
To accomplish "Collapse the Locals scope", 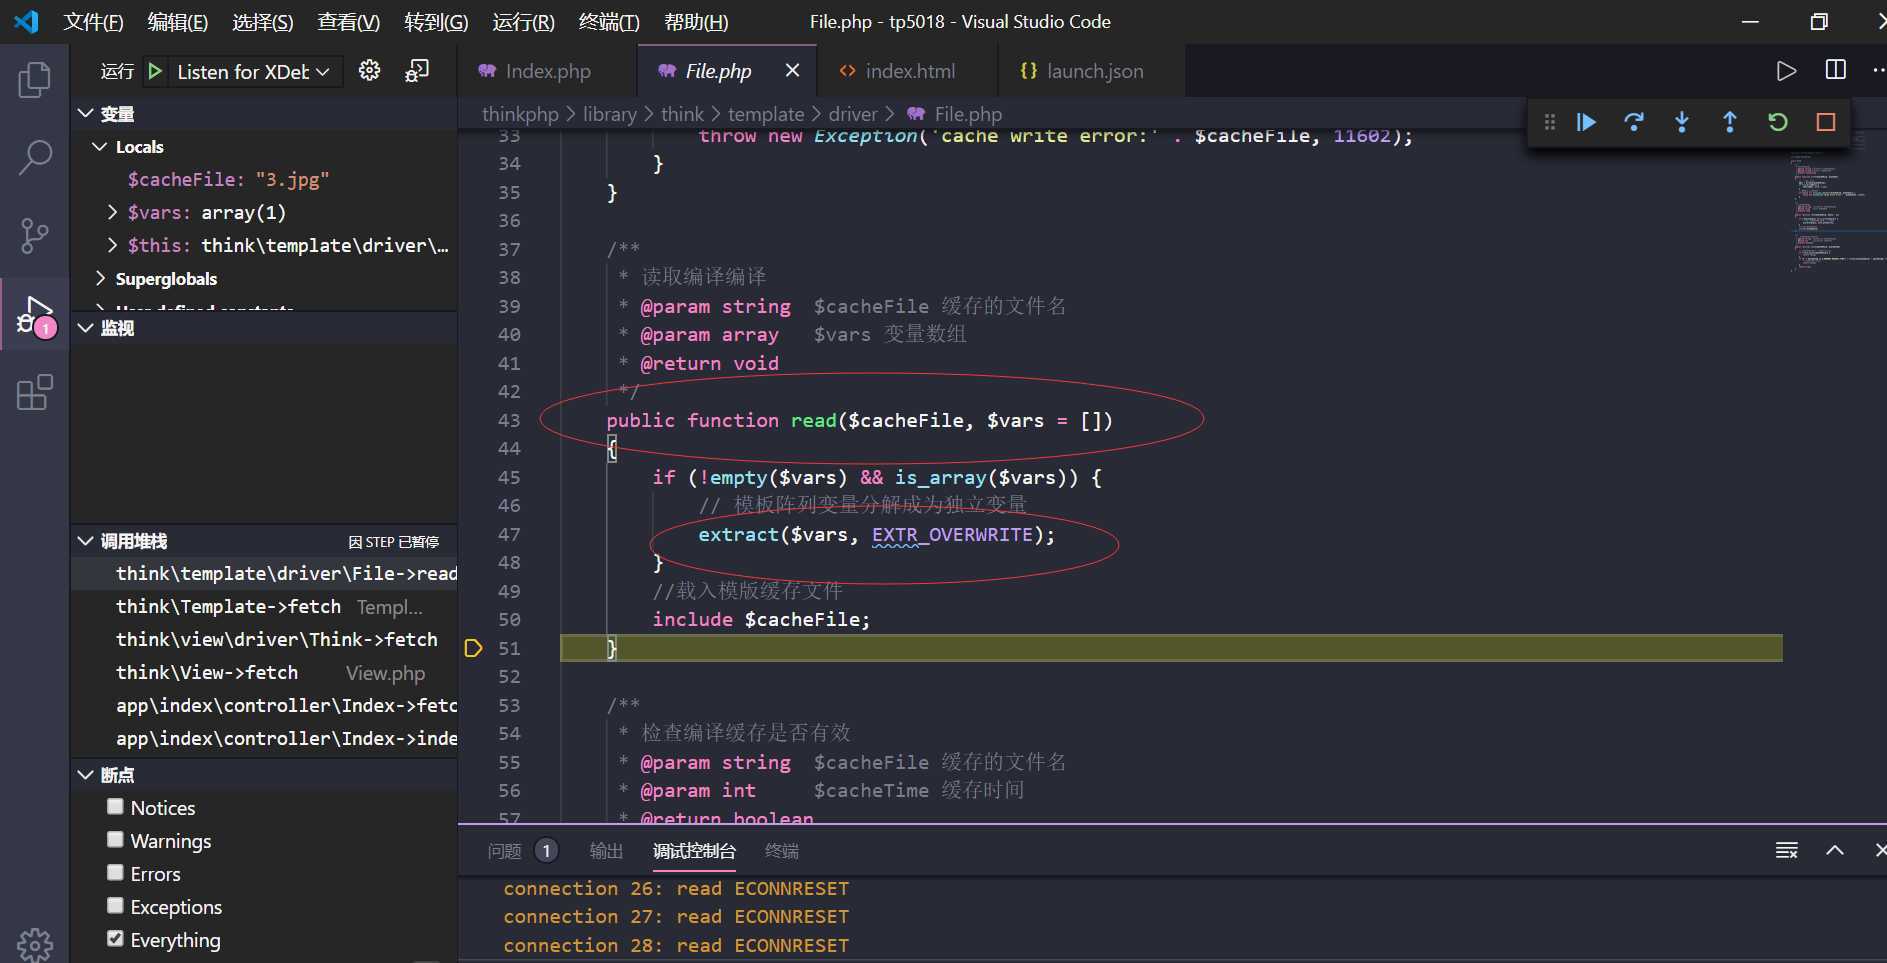I will (x=99, y=147).
